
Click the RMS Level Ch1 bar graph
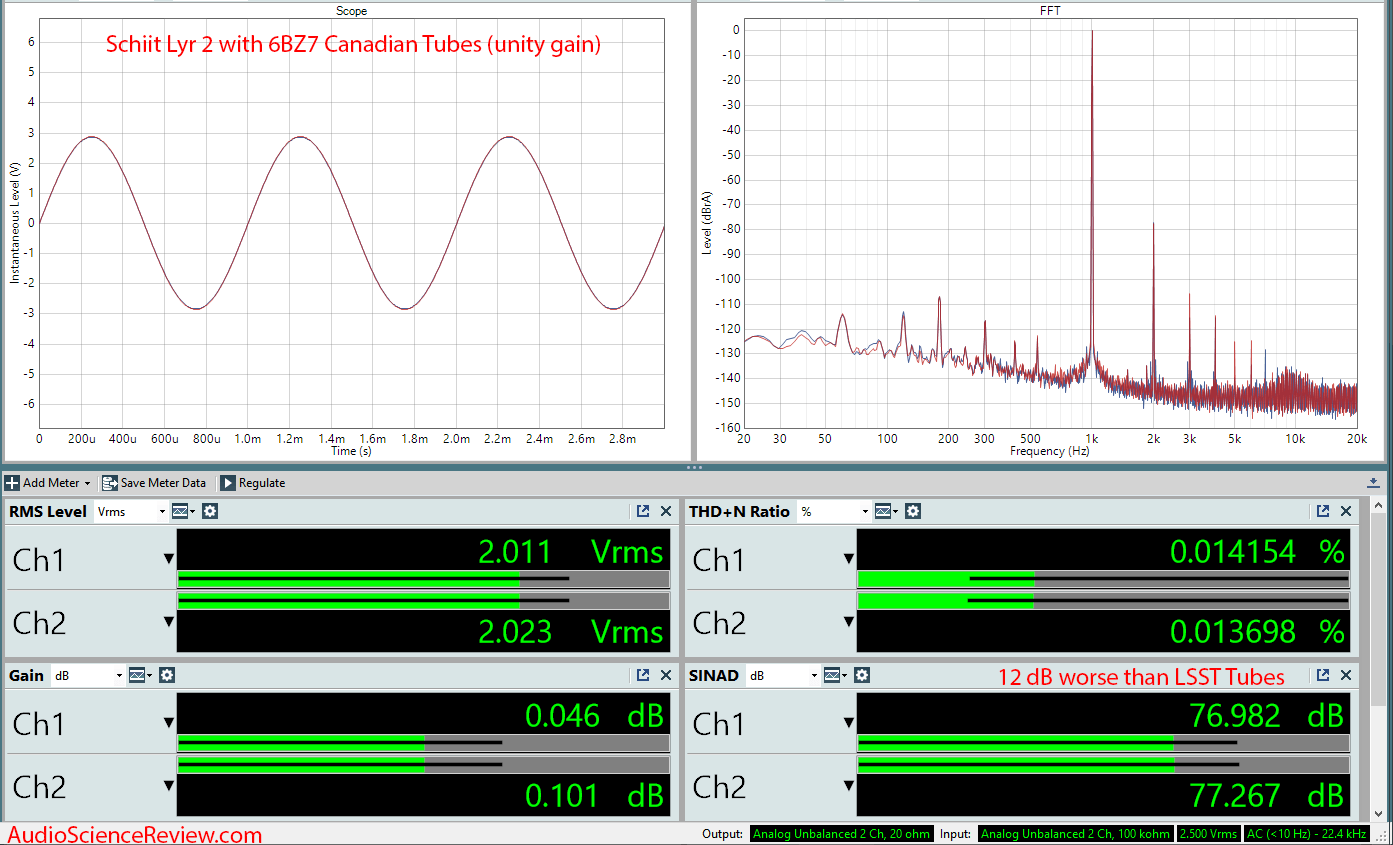coord(423,578)
